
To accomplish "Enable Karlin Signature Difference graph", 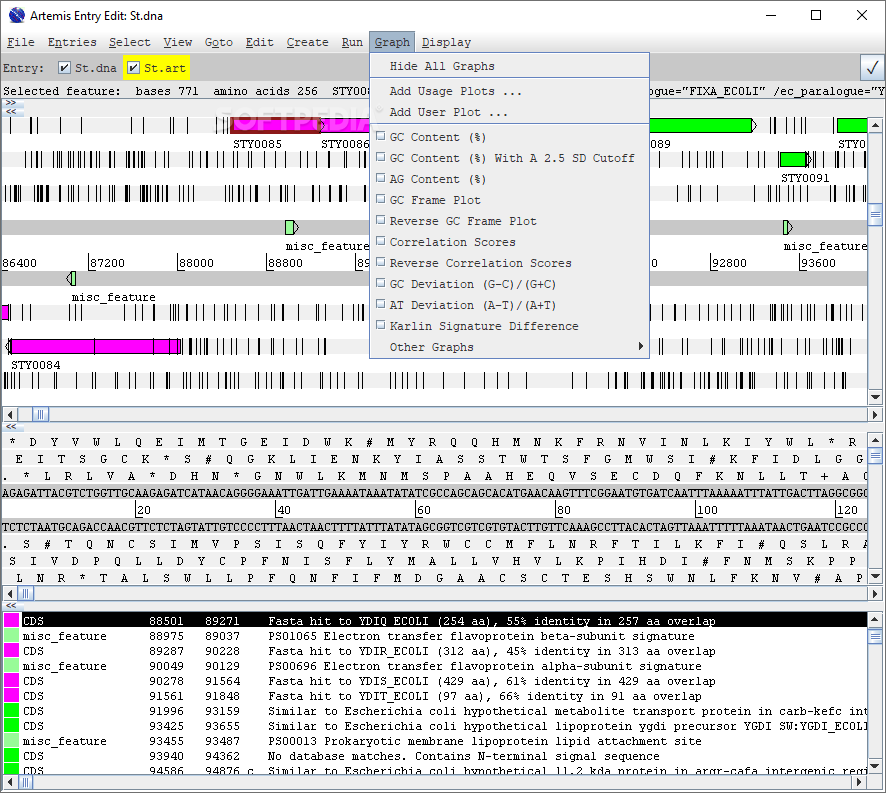I will click(381, 325).
